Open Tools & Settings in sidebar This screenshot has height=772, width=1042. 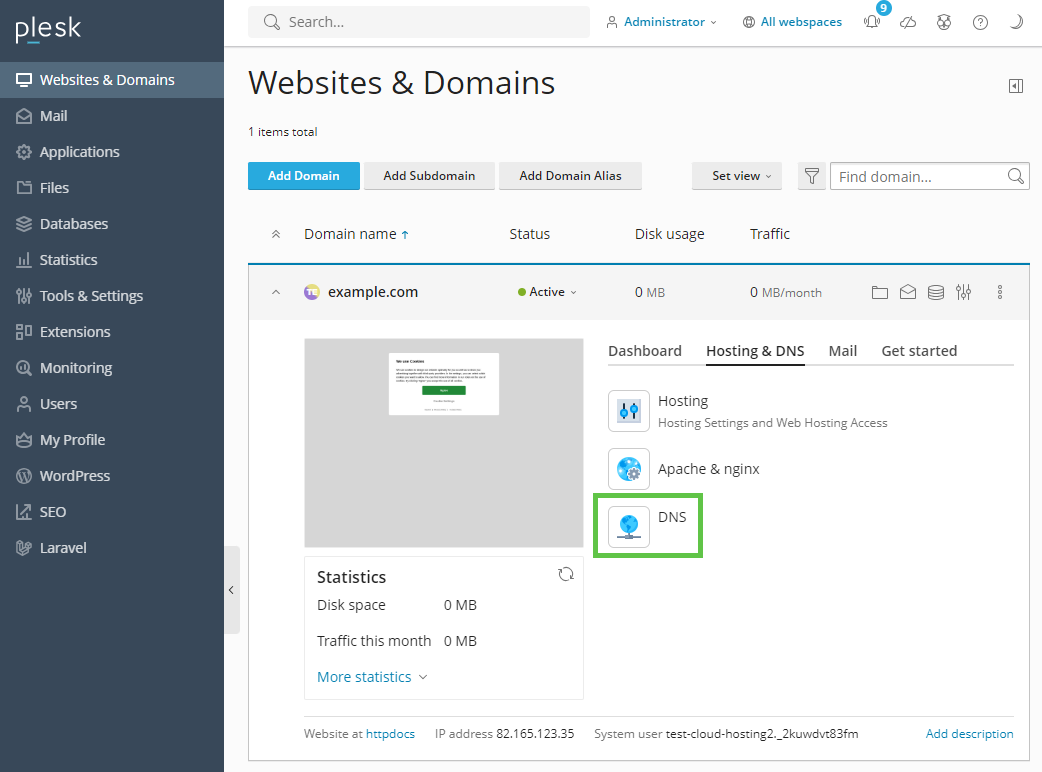[91, 296]
